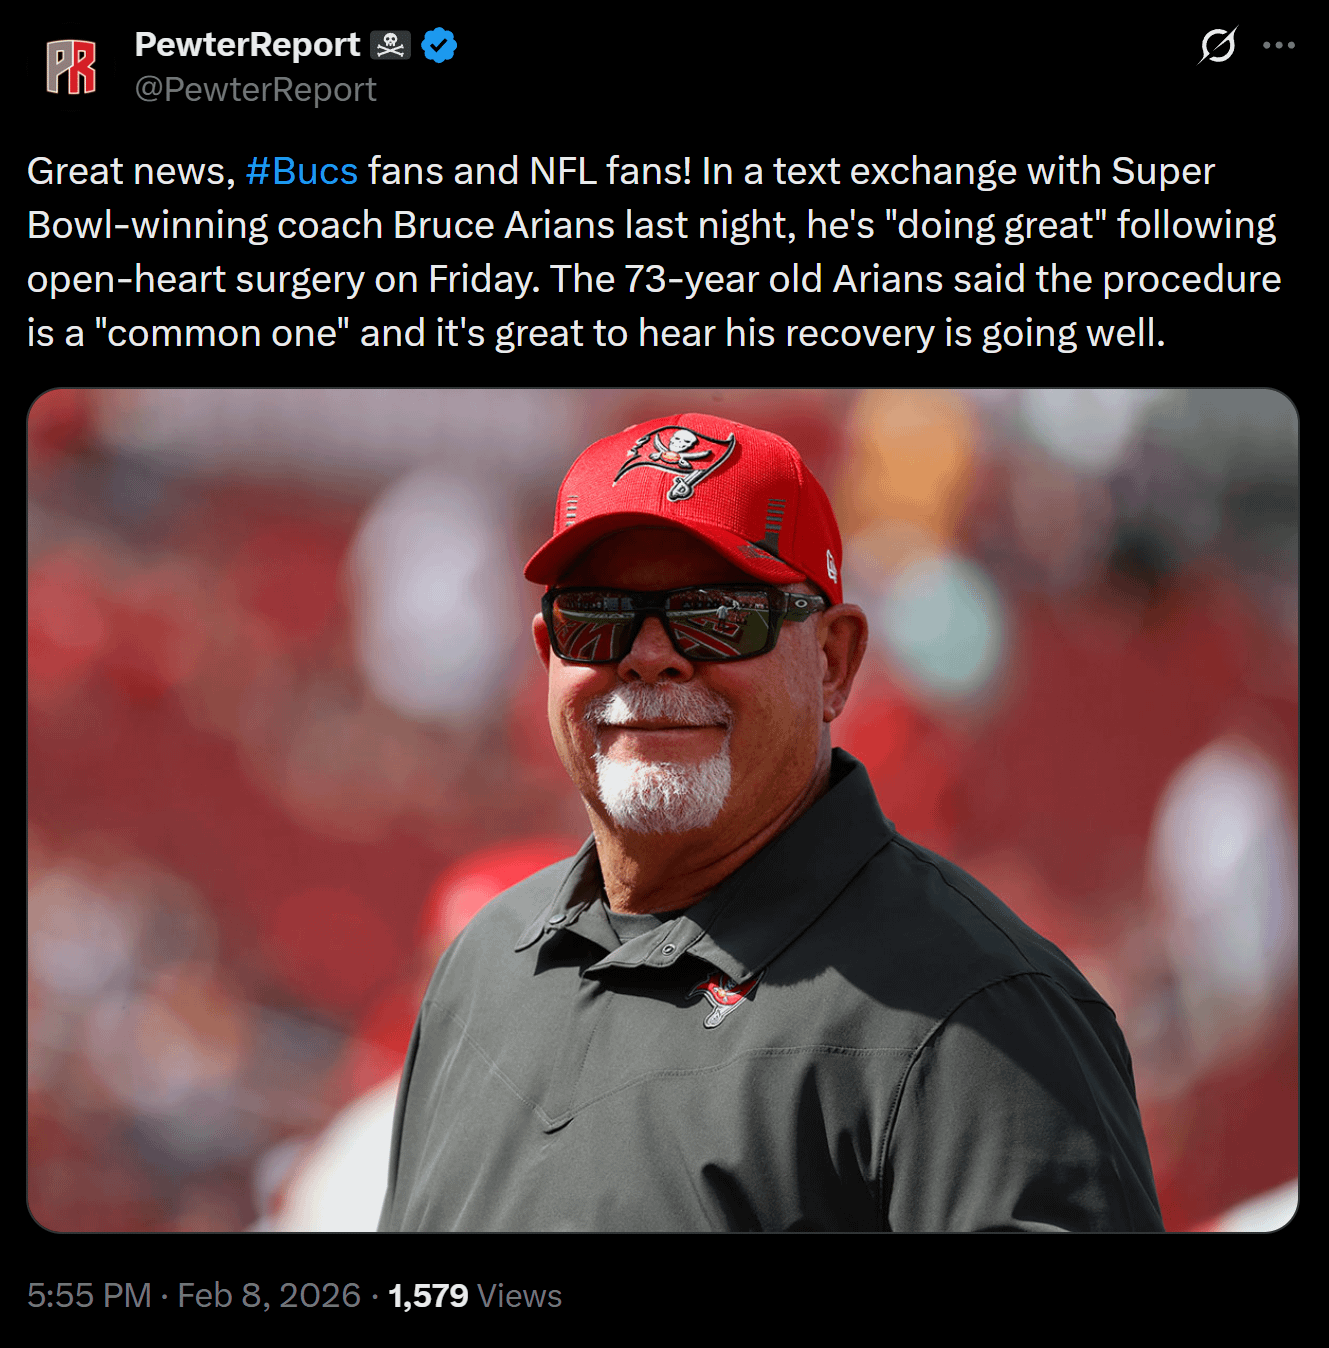Click the blue verified checkmark badge
Image resolution: width=1329 pixels, height=1348 pixels.
[x=439, y=45]
